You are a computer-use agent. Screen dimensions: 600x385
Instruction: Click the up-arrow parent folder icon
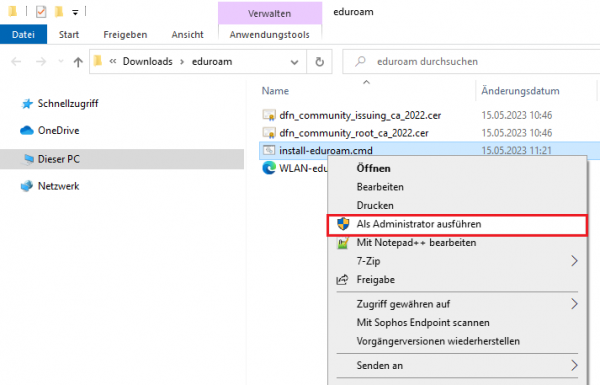click(78, 62)
